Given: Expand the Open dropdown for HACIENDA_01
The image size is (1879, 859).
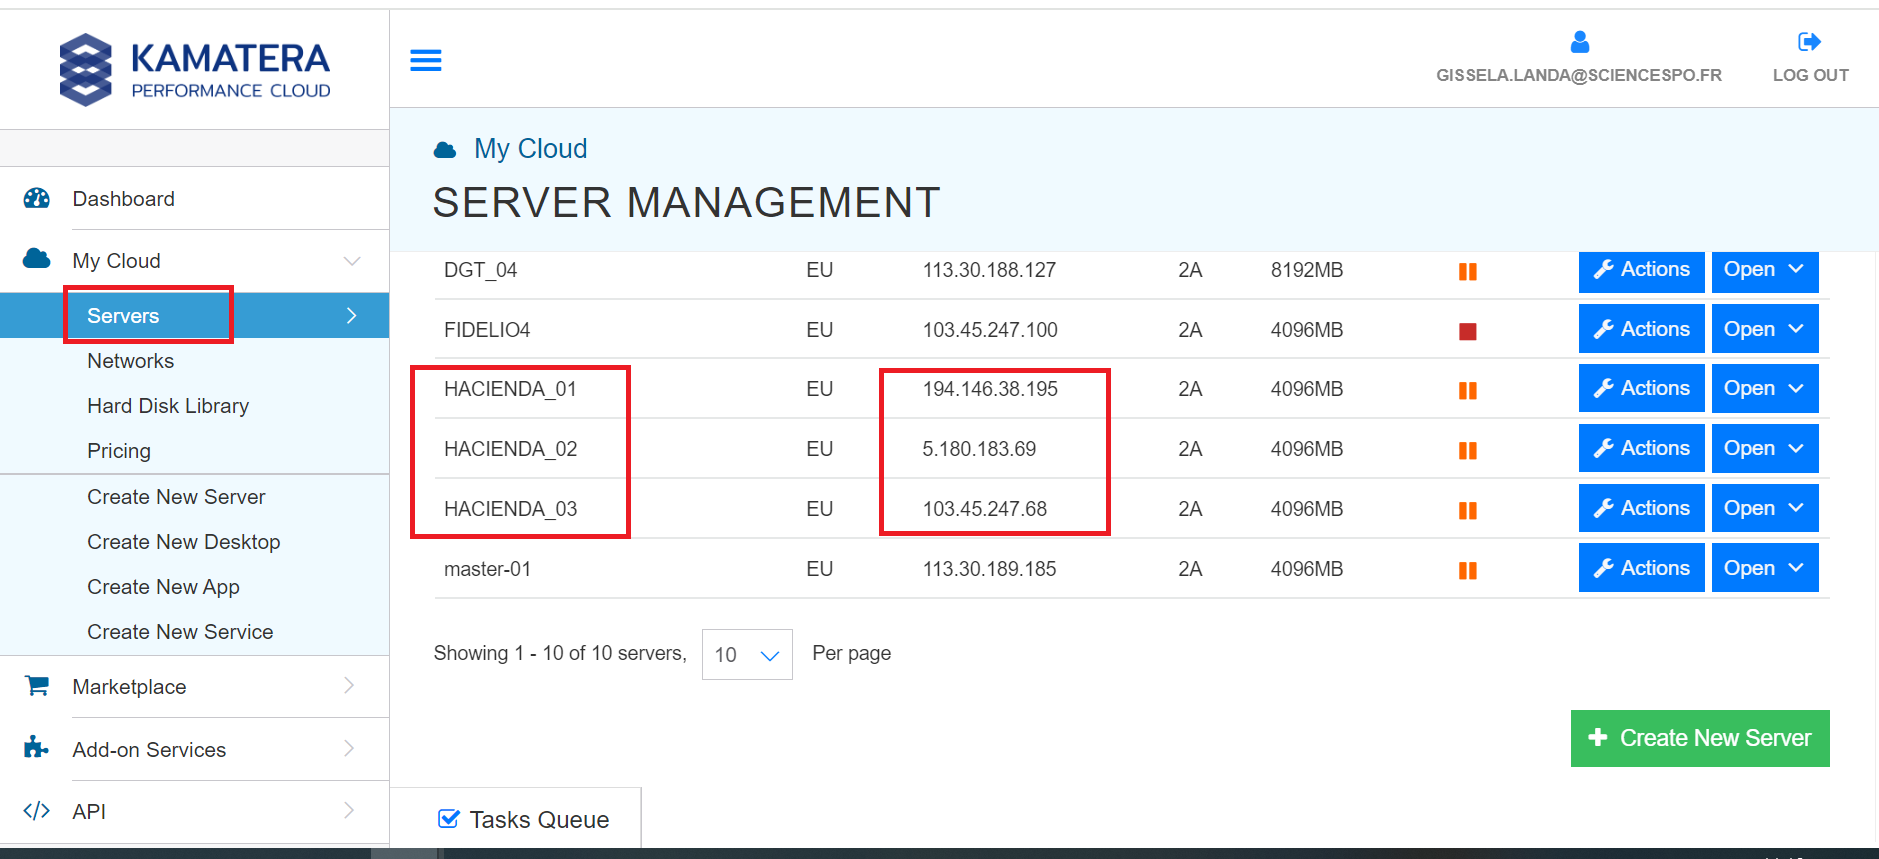Looking at the screenshot, I should (x=1765, y=388).
